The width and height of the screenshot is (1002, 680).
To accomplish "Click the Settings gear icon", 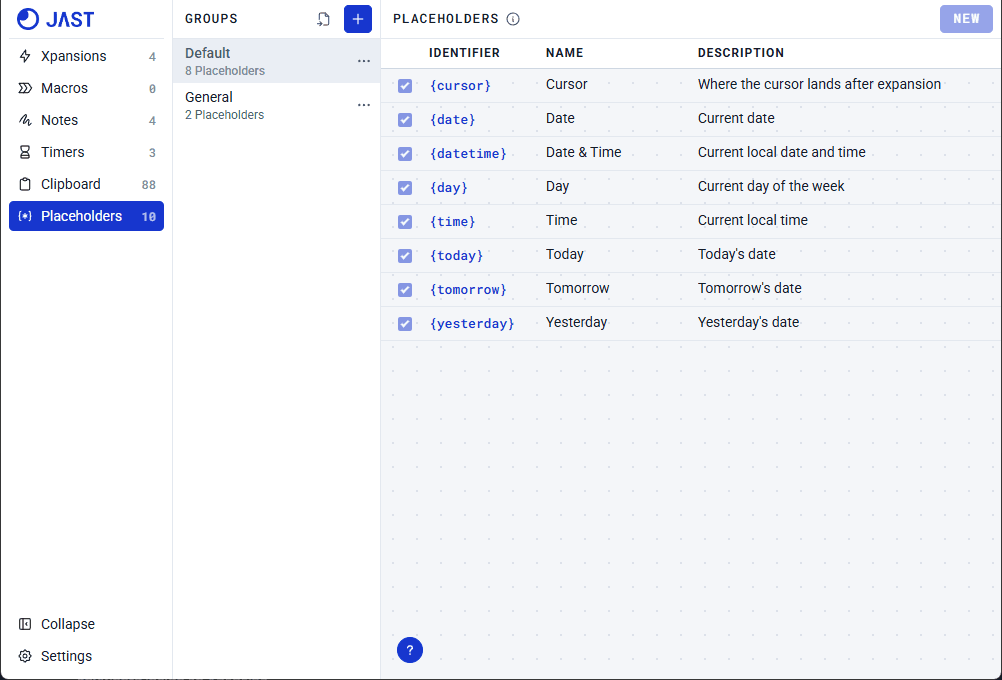I will (x=25, y=656).
